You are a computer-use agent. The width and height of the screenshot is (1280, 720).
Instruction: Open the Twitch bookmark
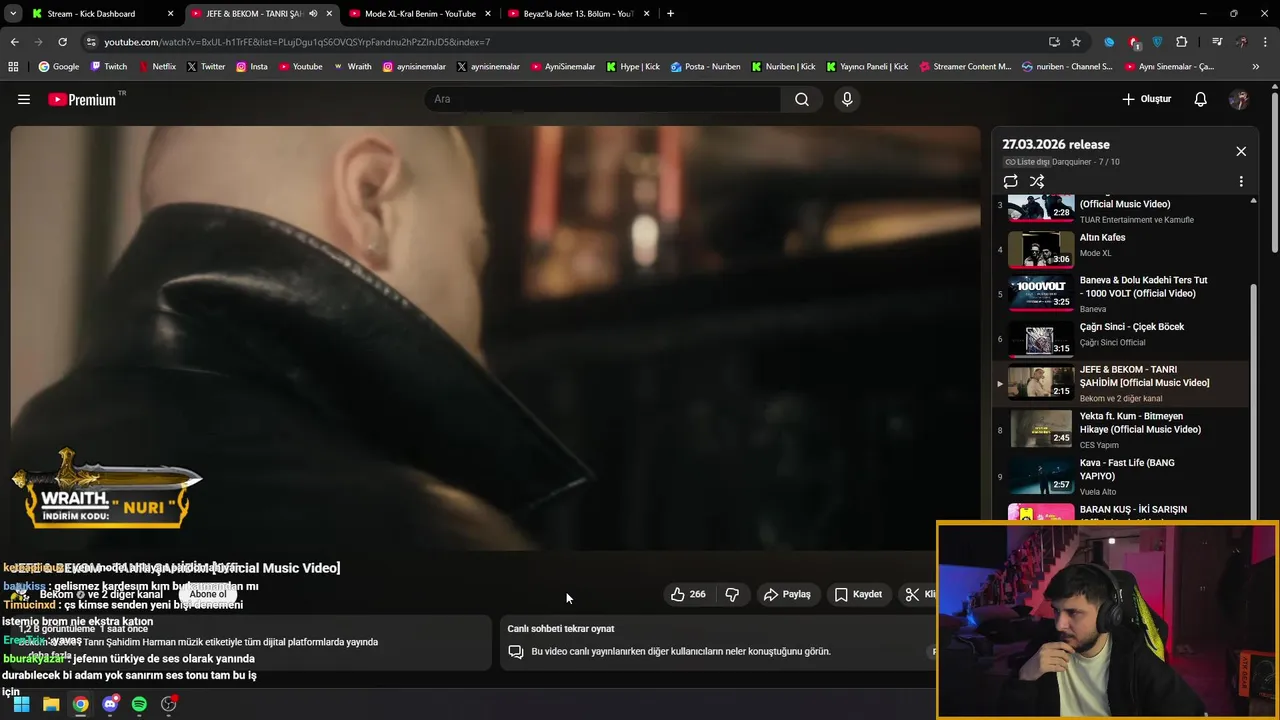108,67
